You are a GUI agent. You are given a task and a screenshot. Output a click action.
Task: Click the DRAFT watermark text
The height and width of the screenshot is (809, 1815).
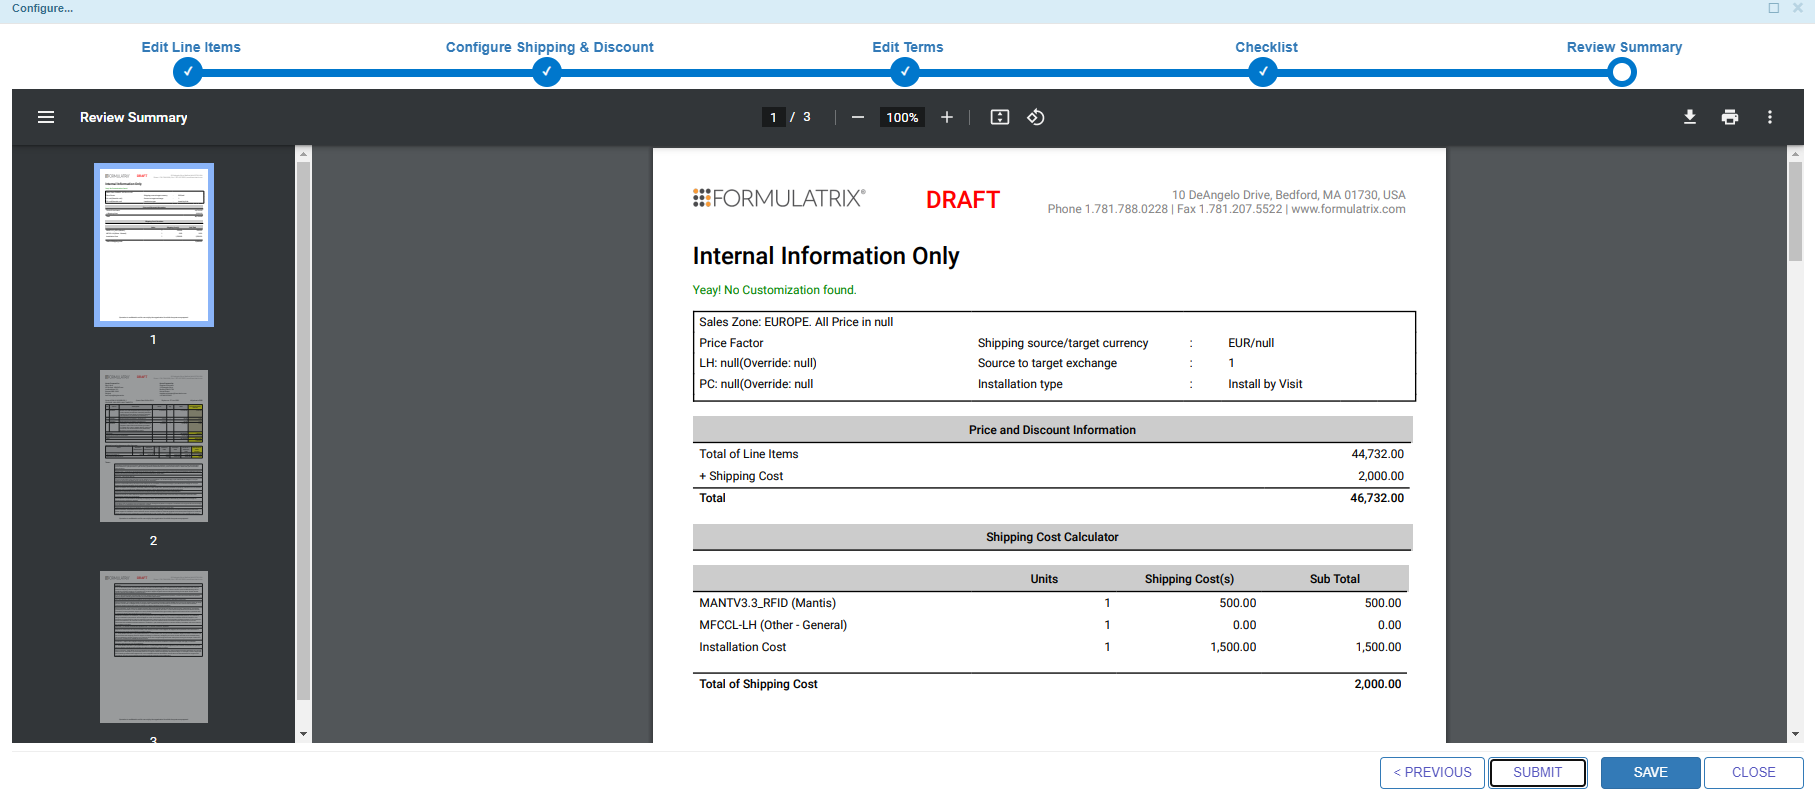[962, 200]
